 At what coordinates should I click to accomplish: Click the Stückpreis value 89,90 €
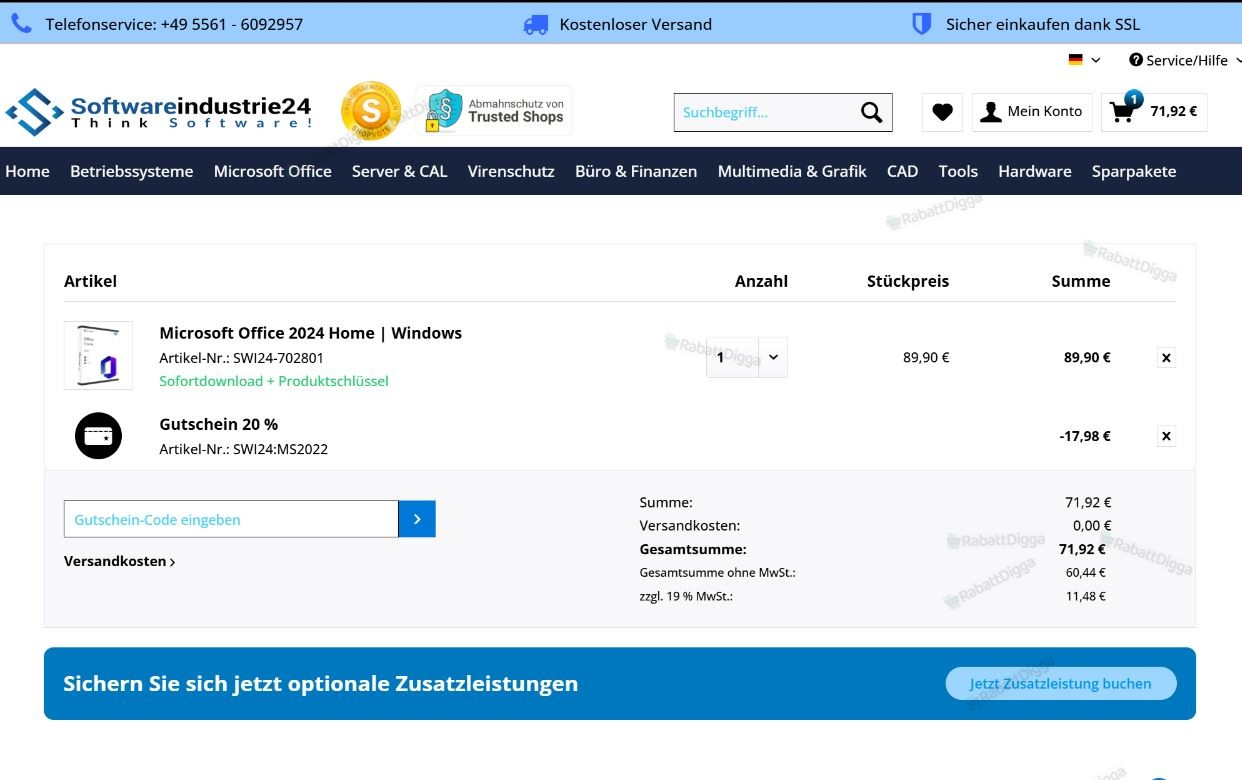(926, 357)
